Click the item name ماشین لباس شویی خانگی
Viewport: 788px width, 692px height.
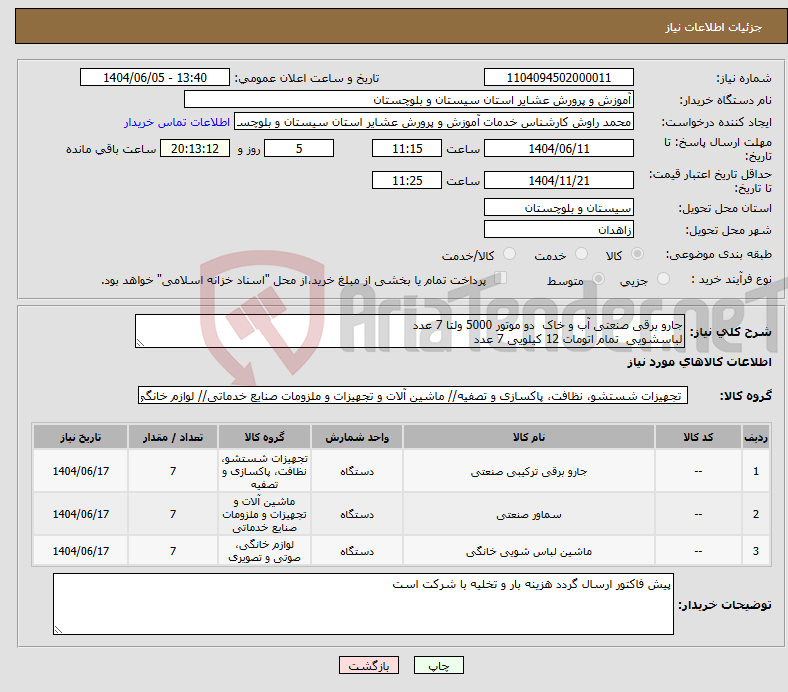tap(529, 551)
